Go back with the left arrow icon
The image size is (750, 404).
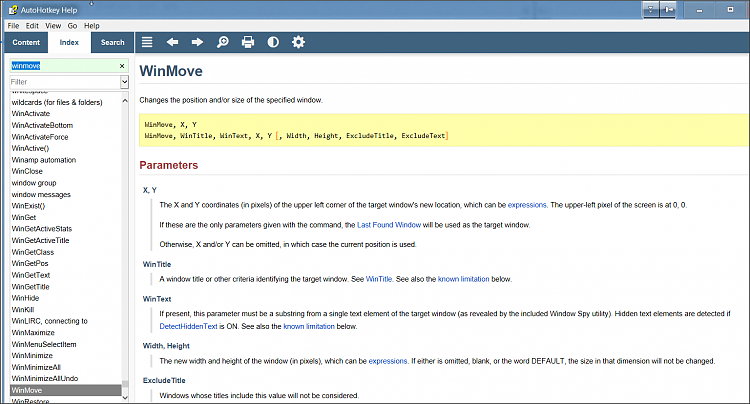[x=172, y=43]
